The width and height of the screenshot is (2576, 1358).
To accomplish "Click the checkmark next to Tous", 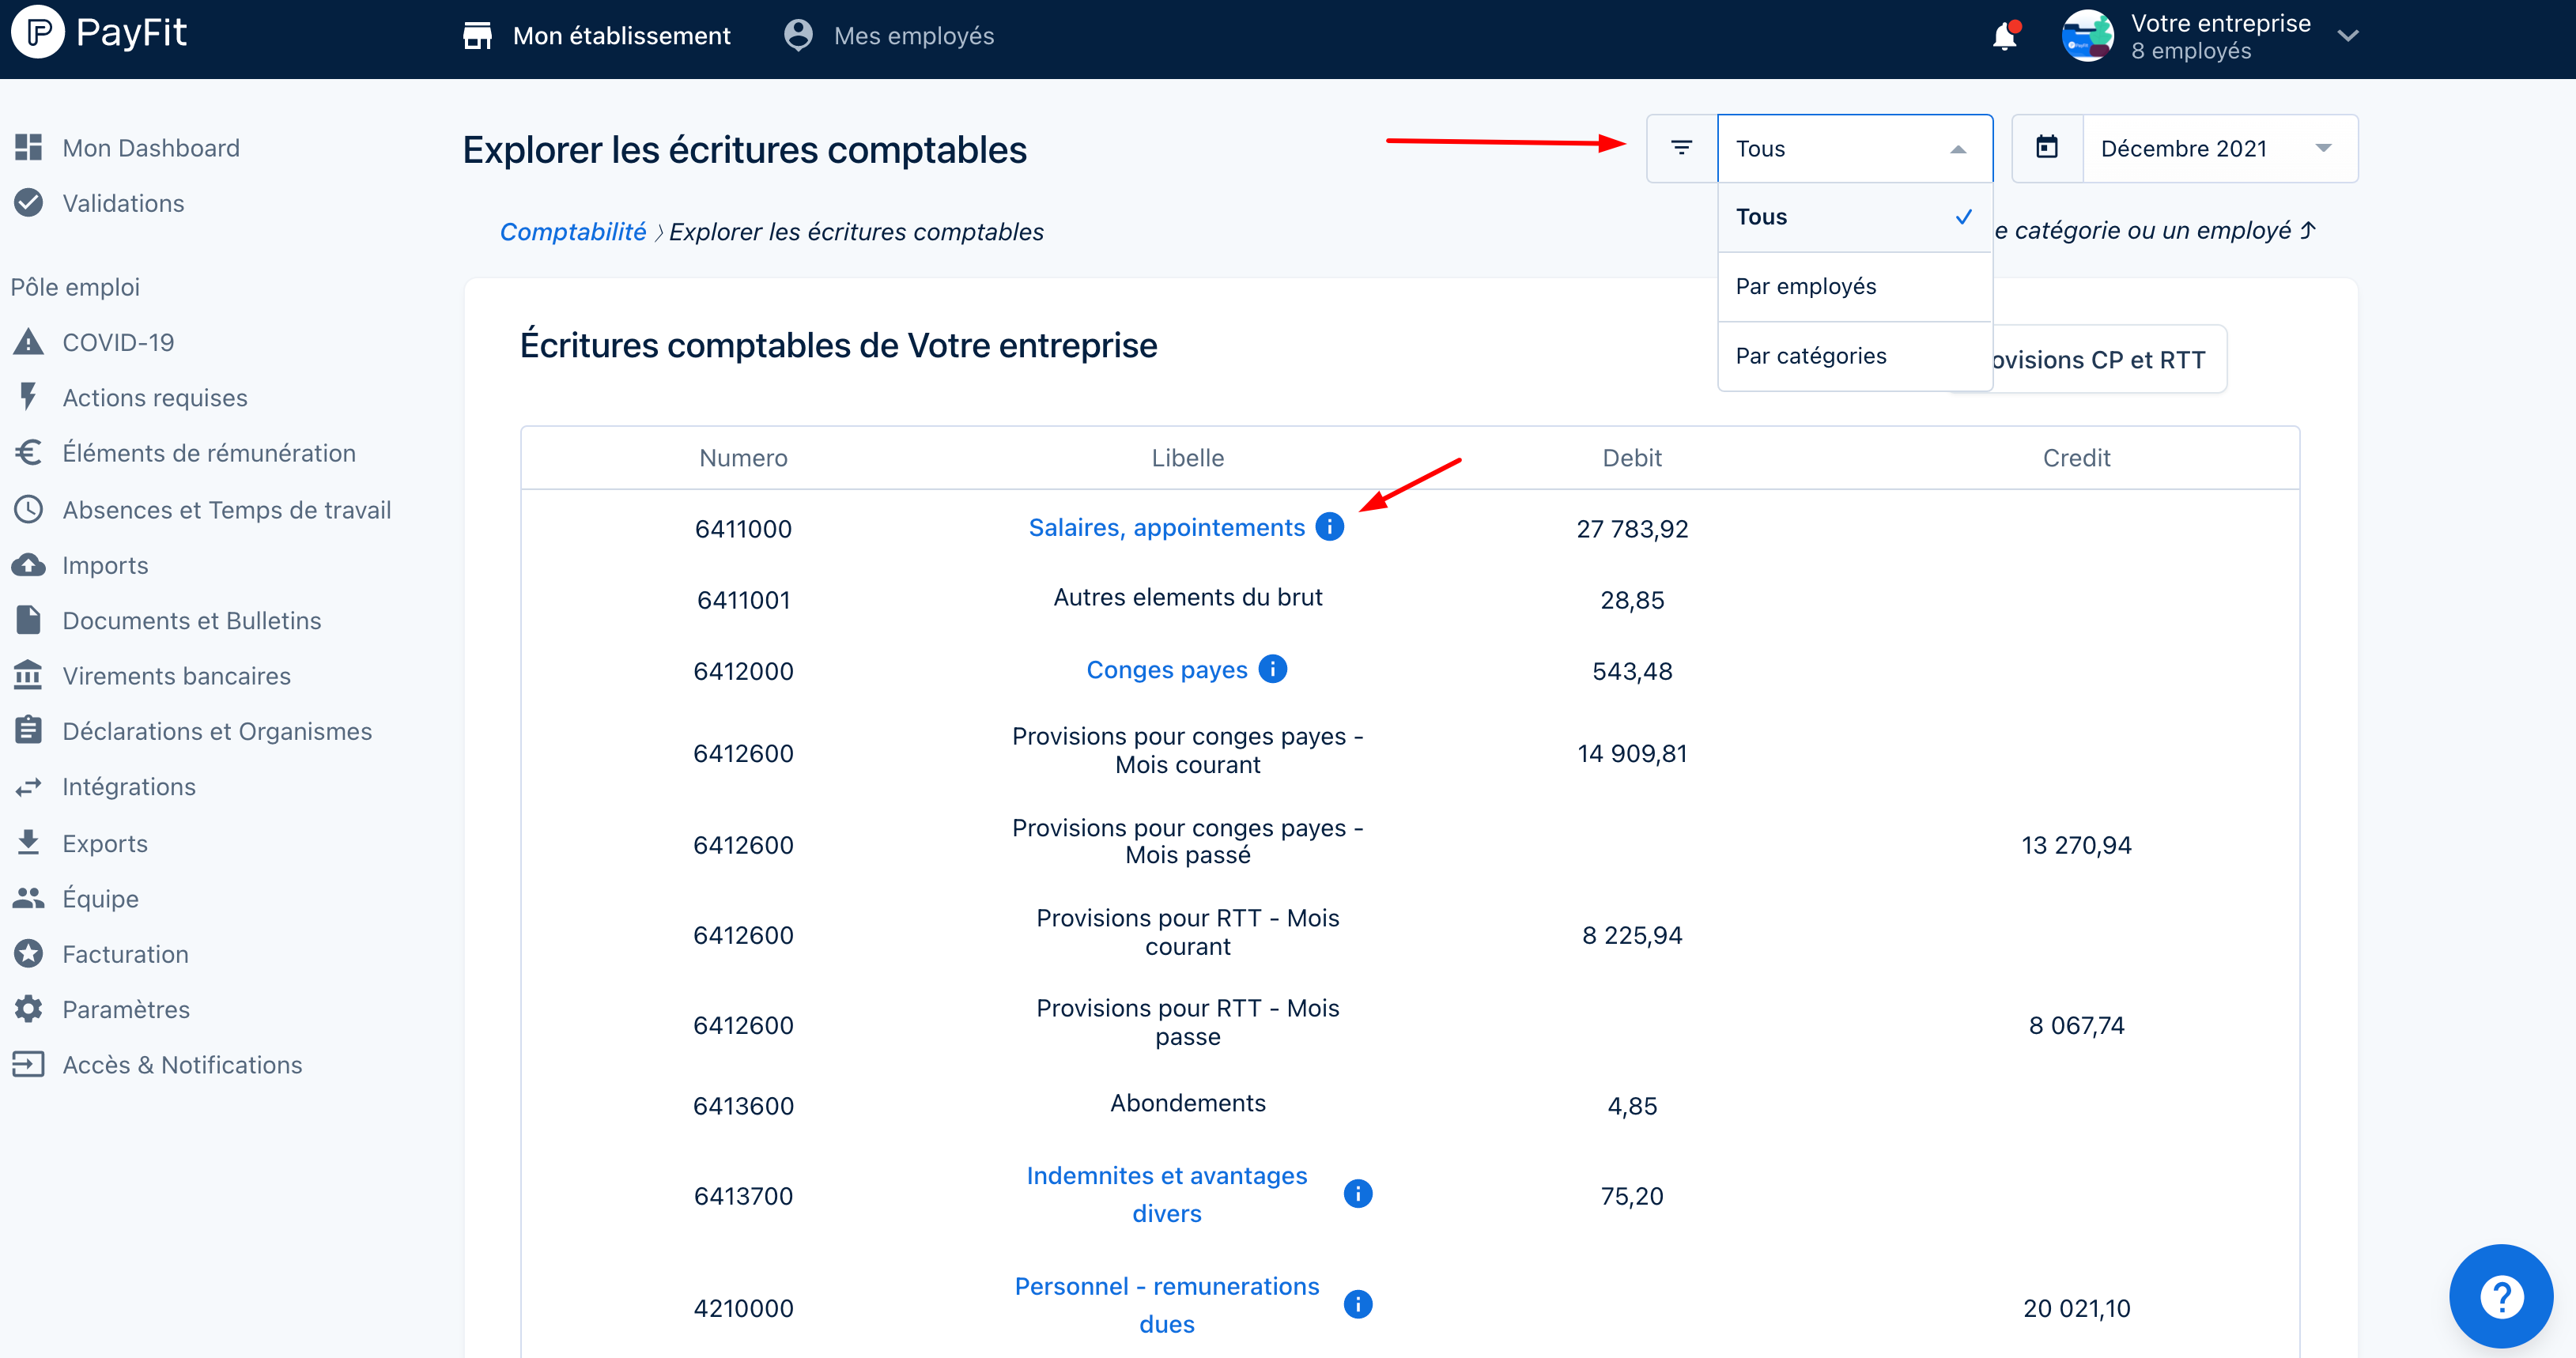I will click(1964, 216).
